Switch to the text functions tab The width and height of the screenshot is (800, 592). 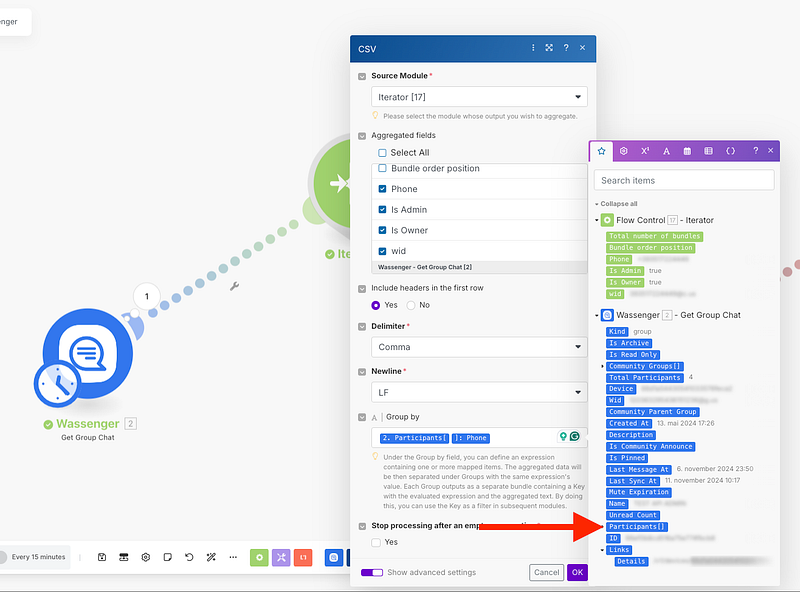[666, 151]
